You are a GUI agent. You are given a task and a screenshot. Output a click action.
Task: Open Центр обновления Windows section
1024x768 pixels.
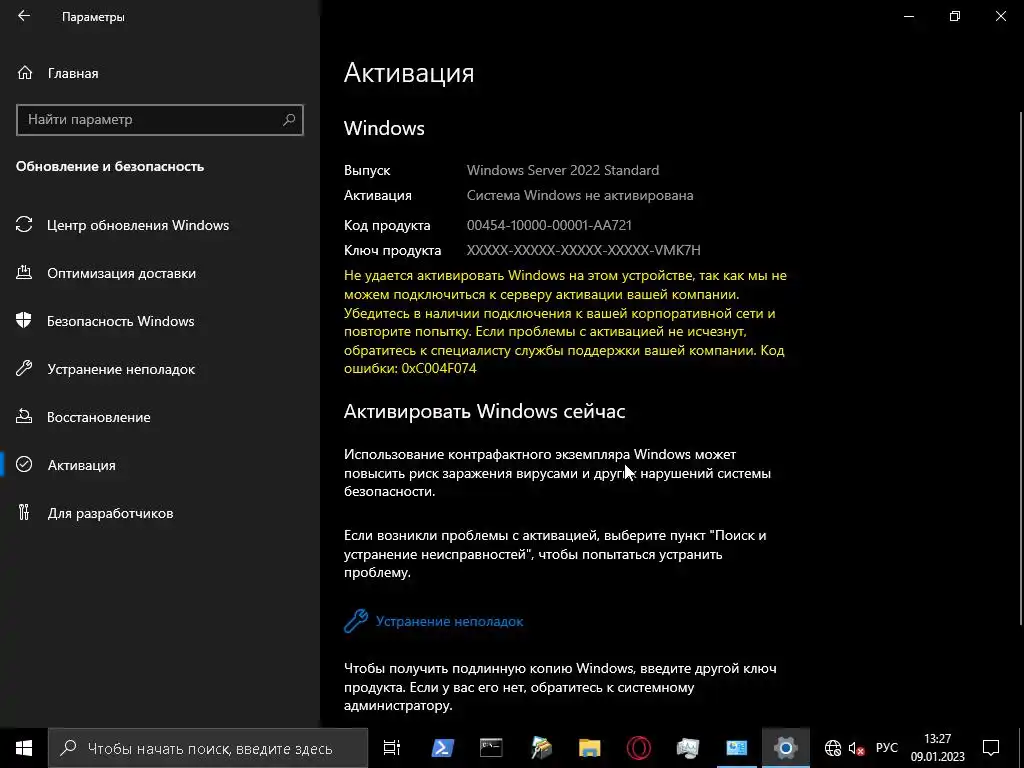coord(138,225)
